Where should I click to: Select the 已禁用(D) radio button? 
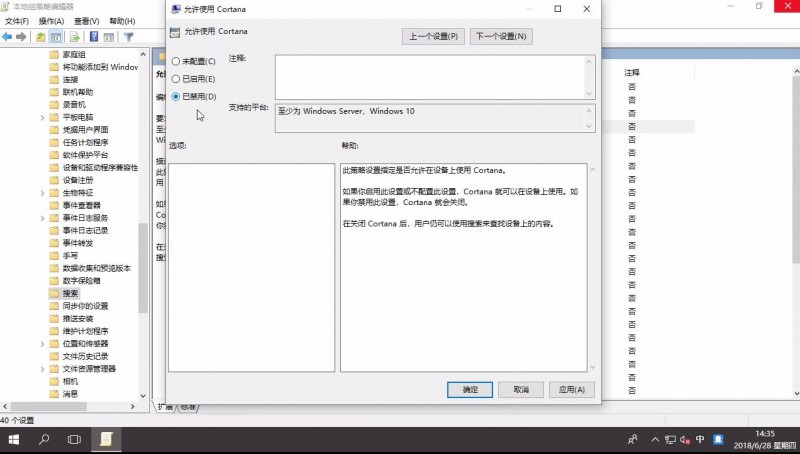[176, 96]
